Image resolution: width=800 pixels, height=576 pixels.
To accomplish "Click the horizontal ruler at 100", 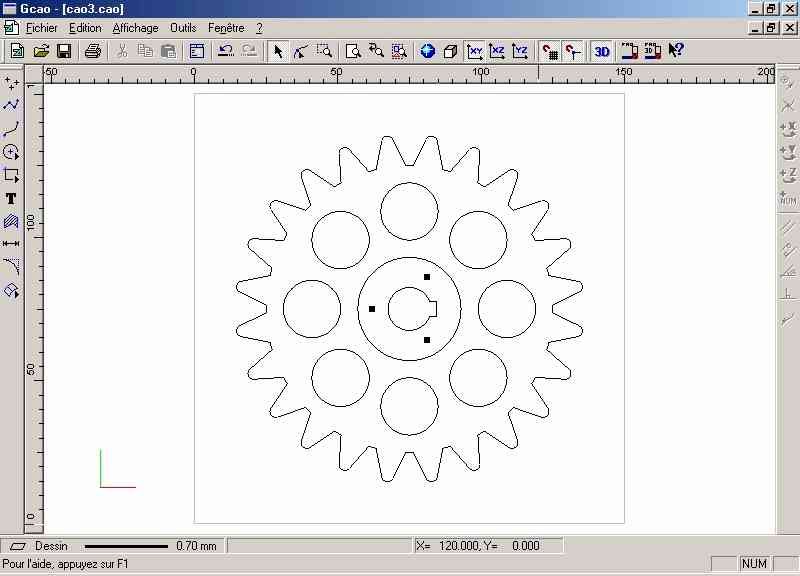I will pos(480,72).
